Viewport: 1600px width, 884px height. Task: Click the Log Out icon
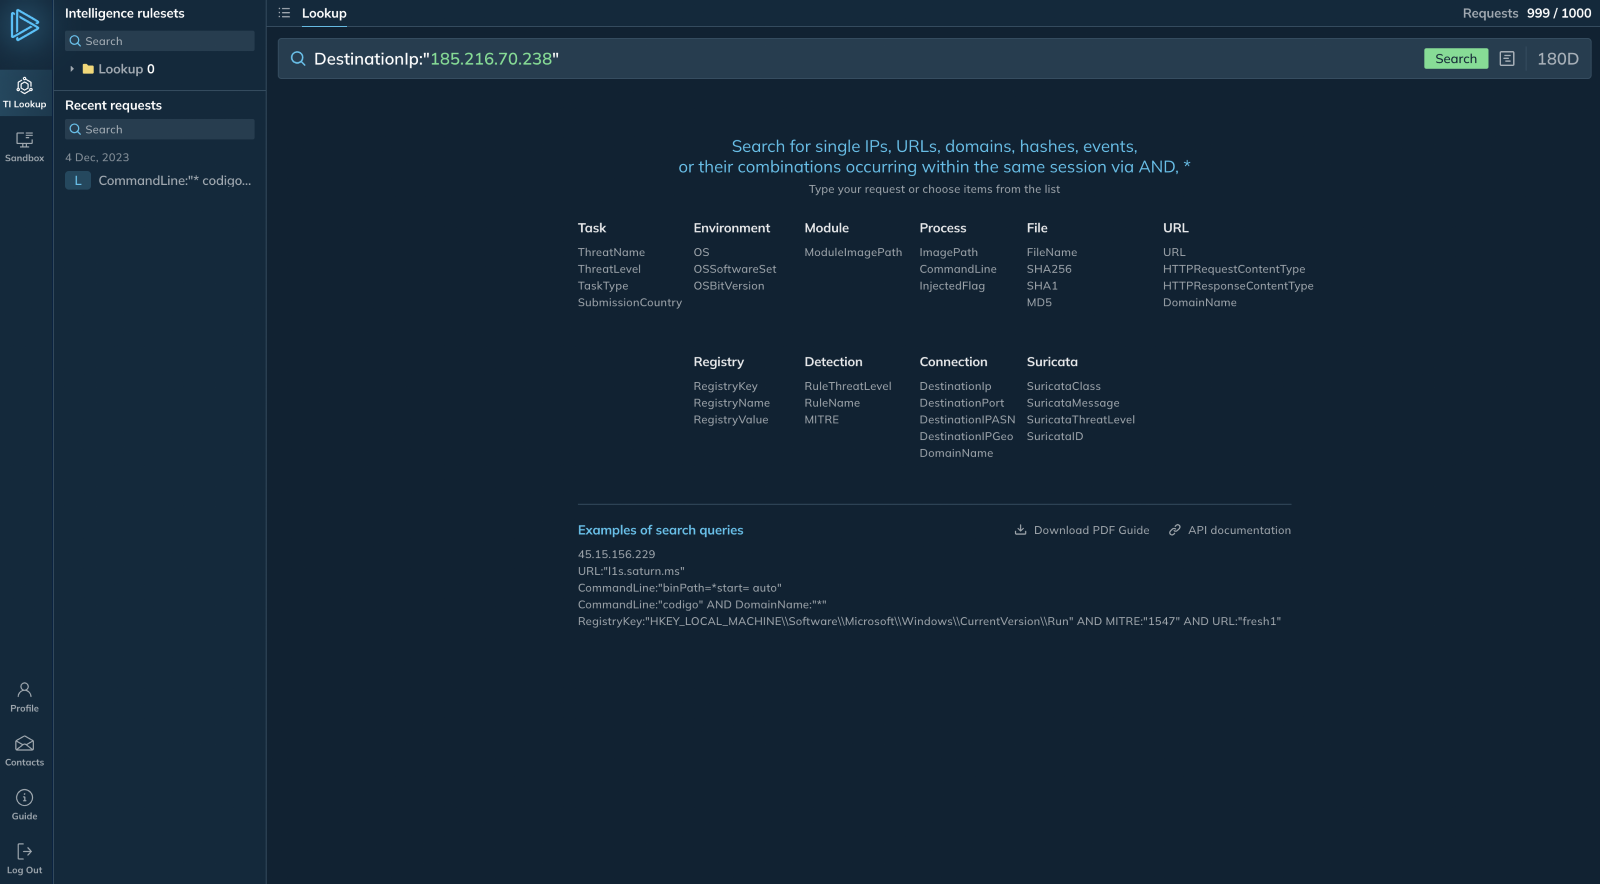tap(25, 859)
